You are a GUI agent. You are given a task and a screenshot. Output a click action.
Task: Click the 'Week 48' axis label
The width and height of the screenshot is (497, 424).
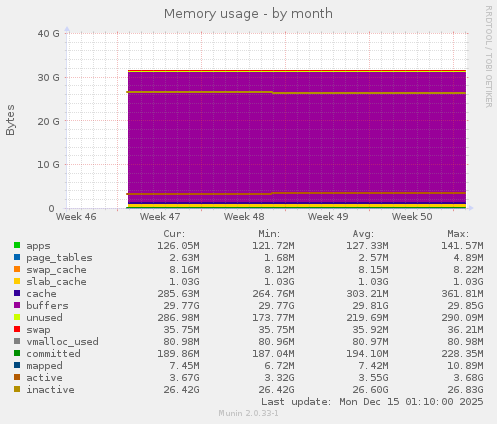coord(244,217)
